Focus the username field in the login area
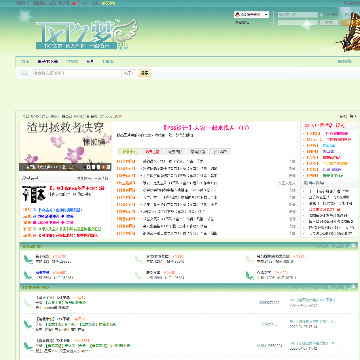This screenshot has width=360, height=360. (298, 15)
